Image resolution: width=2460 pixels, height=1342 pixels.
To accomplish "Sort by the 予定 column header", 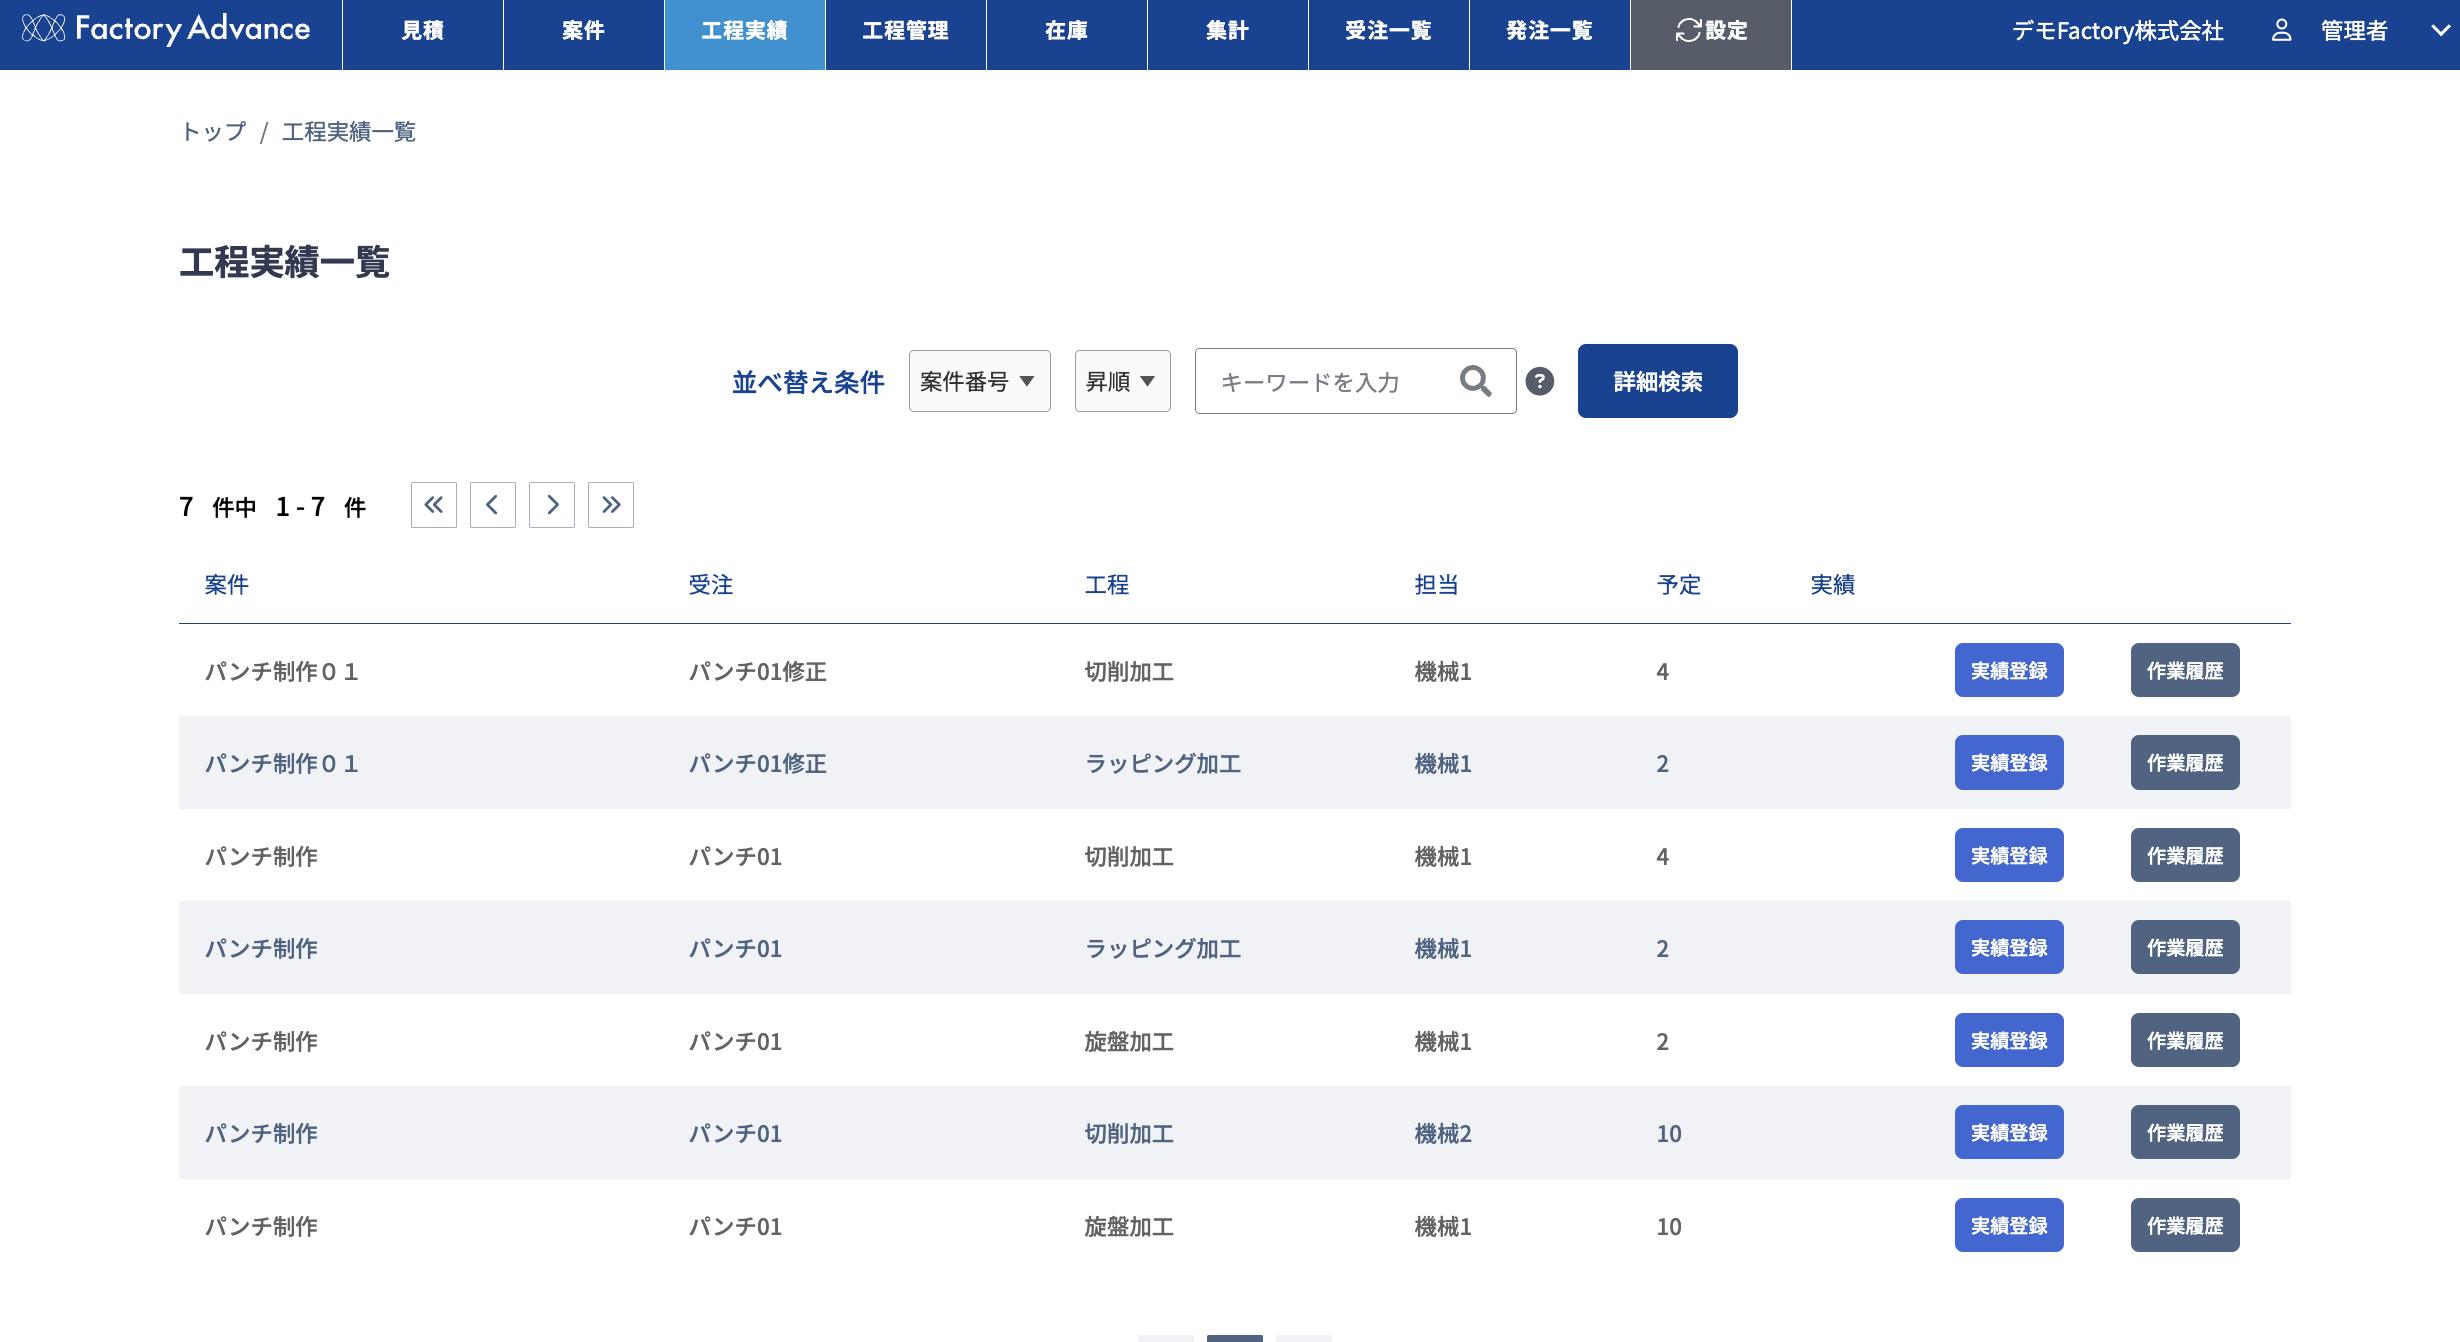I will coord(1678,585).
